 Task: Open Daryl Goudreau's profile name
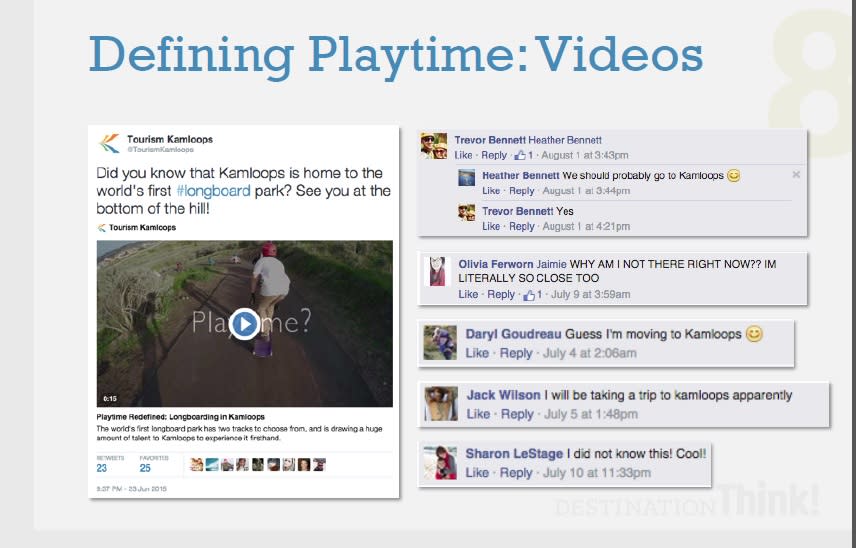pyautogui.click(x=513, y=334)
